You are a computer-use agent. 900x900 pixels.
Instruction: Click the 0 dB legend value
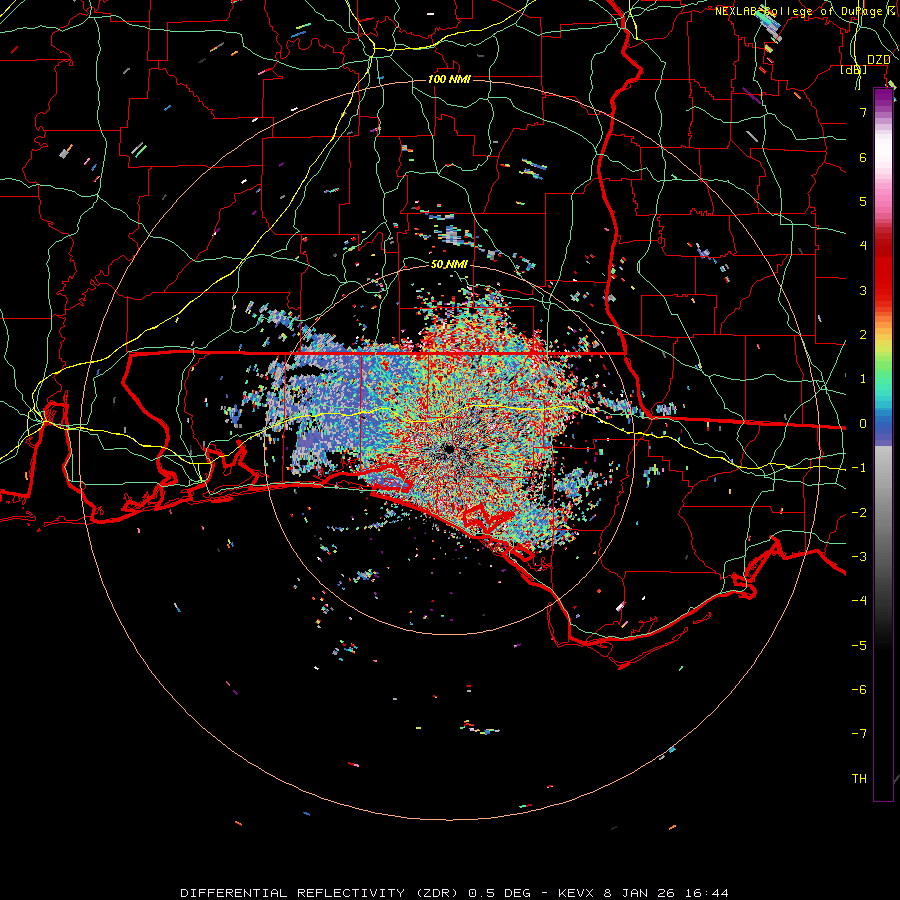coord(863,424)
